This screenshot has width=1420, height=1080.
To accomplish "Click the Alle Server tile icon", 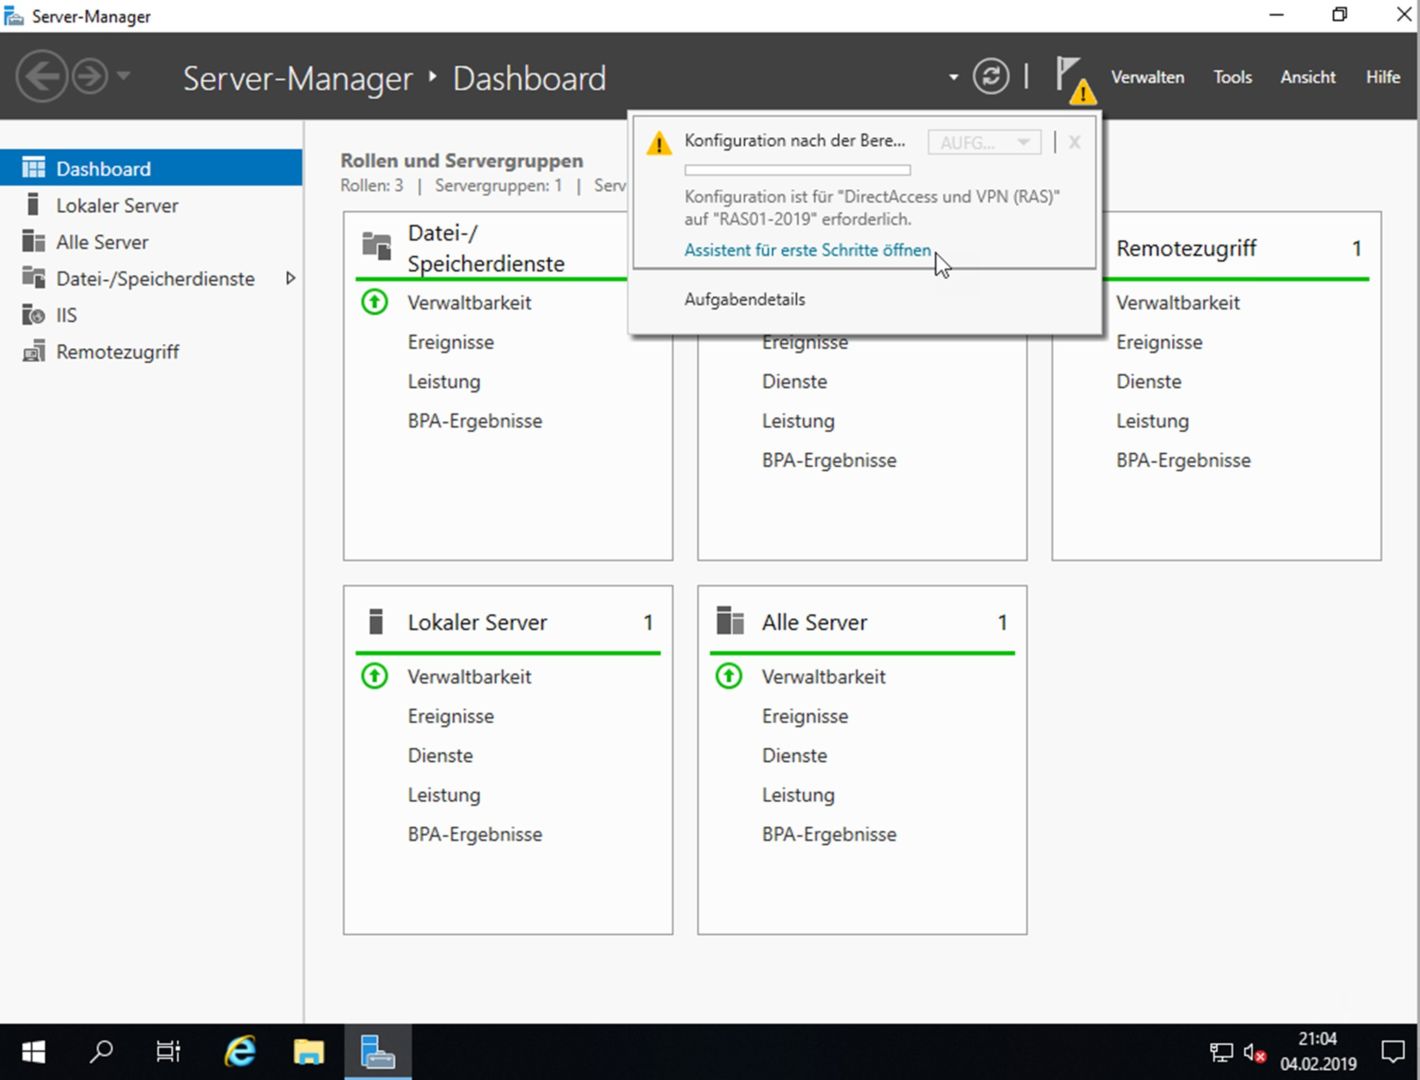I will coord(730,621).
